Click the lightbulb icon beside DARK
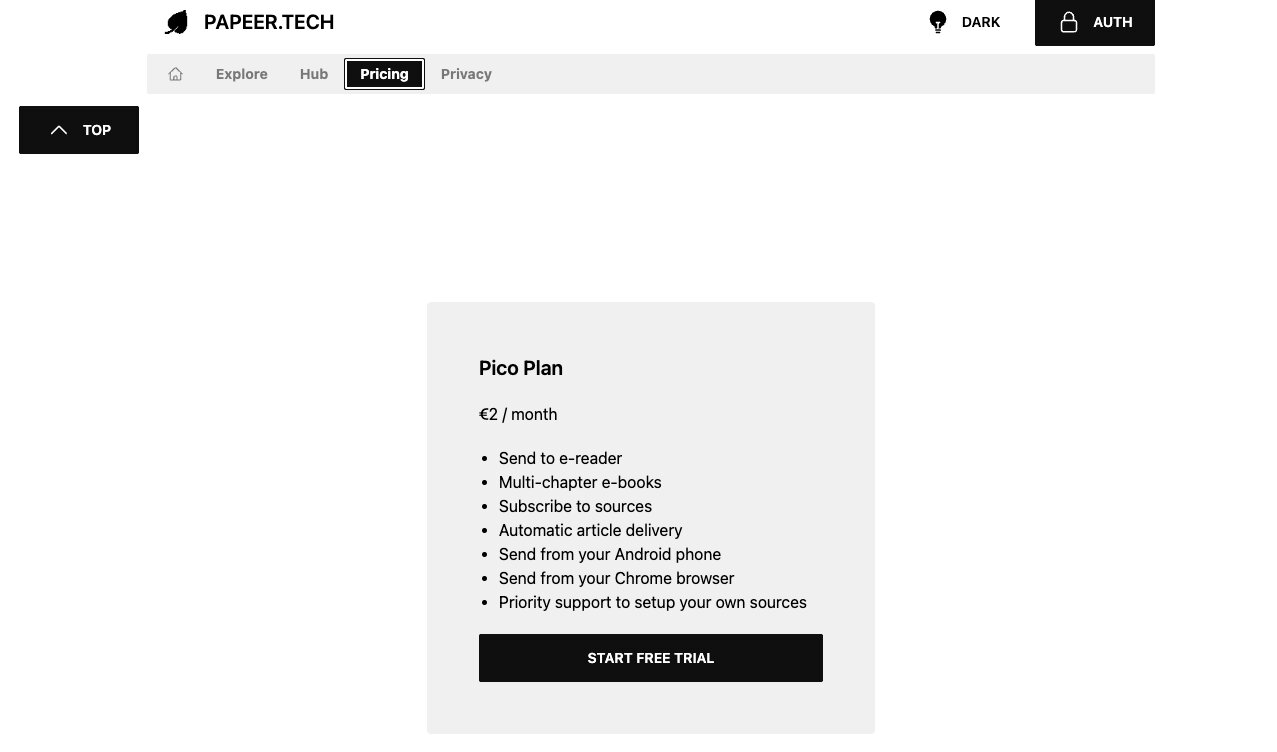Image resolution: width=1277 pixels, height=752 pixels. [938, 22]
